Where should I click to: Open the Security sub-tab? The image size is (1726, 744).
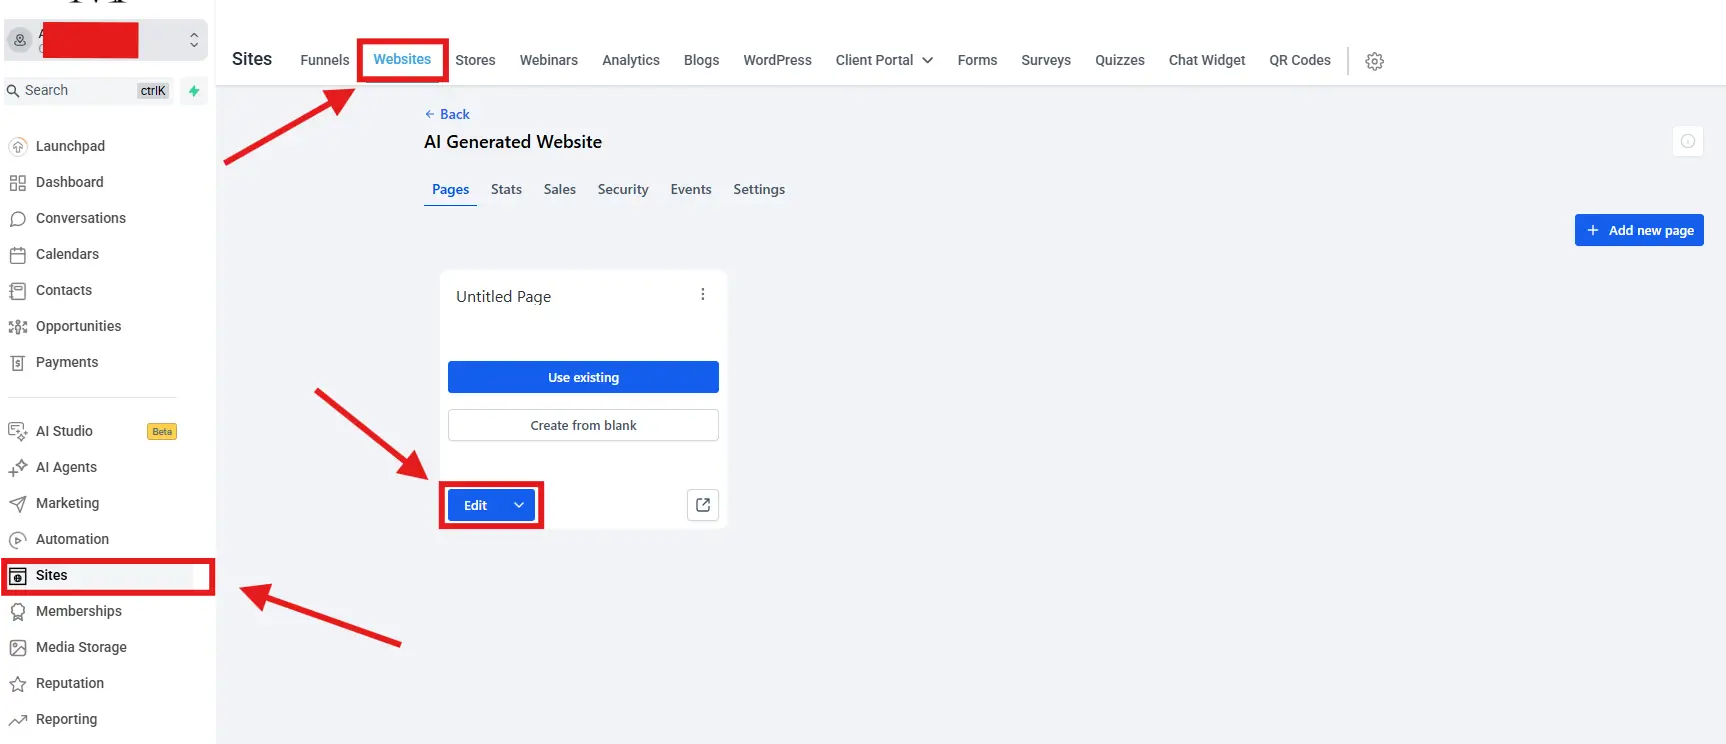pyautogui.click(x=623, y=189)
